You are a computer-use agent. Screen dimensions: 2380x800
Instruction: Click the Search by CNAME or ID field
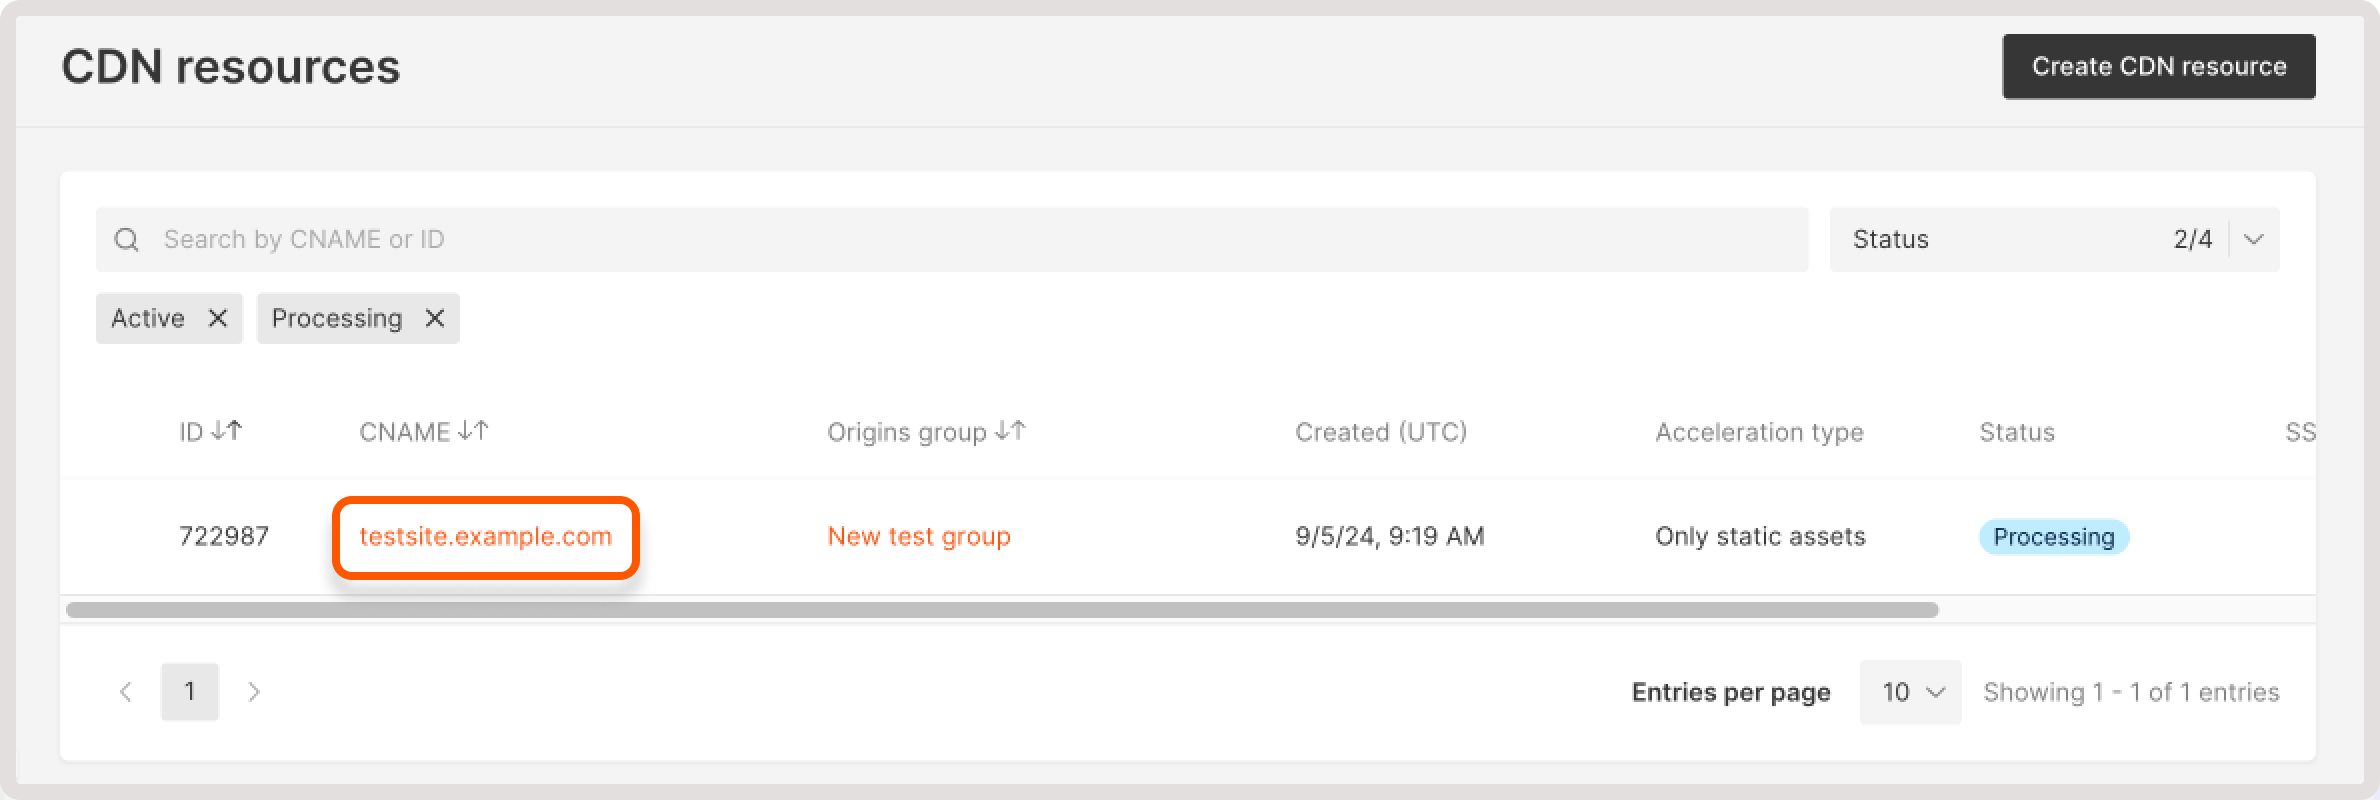click(x=700, y=239)
